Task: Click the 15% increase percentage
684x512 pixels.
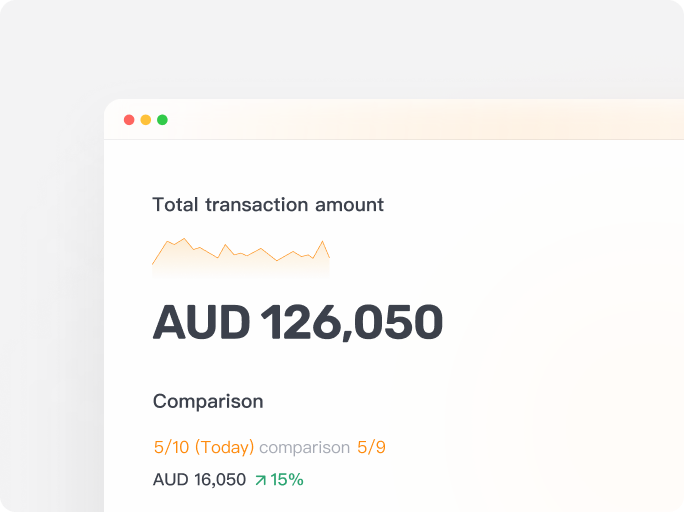Action: pos(287,480)
